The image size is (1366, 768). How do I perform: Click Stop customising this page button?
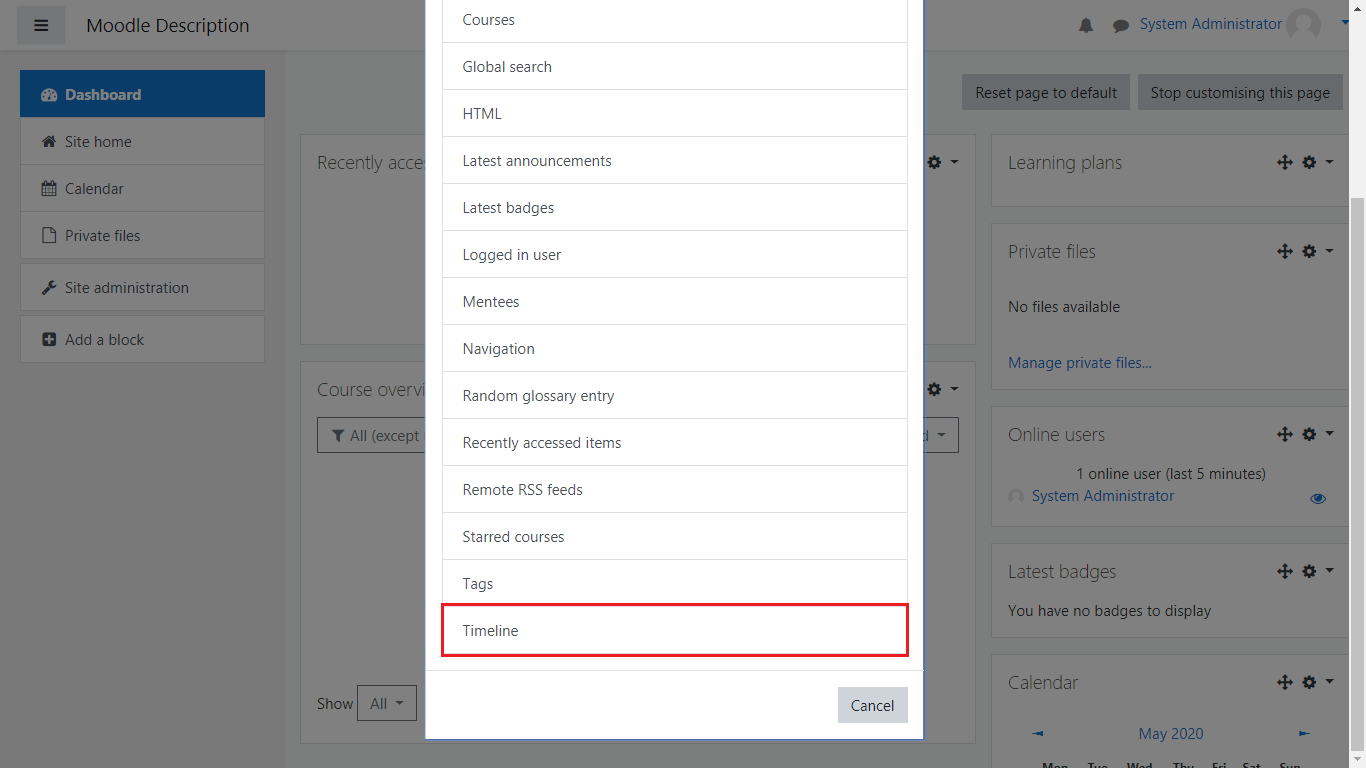coord(1240,93)
